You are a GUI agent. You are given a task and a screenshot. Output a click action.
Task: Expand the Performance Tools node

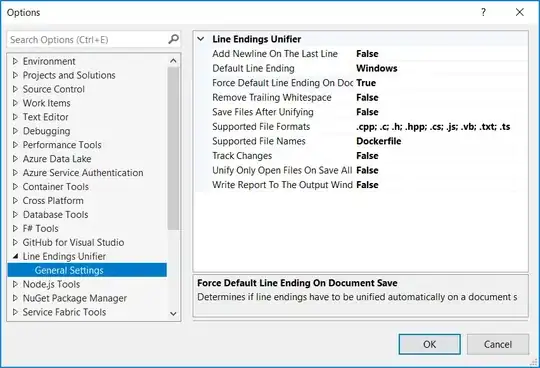click(15, 145)
